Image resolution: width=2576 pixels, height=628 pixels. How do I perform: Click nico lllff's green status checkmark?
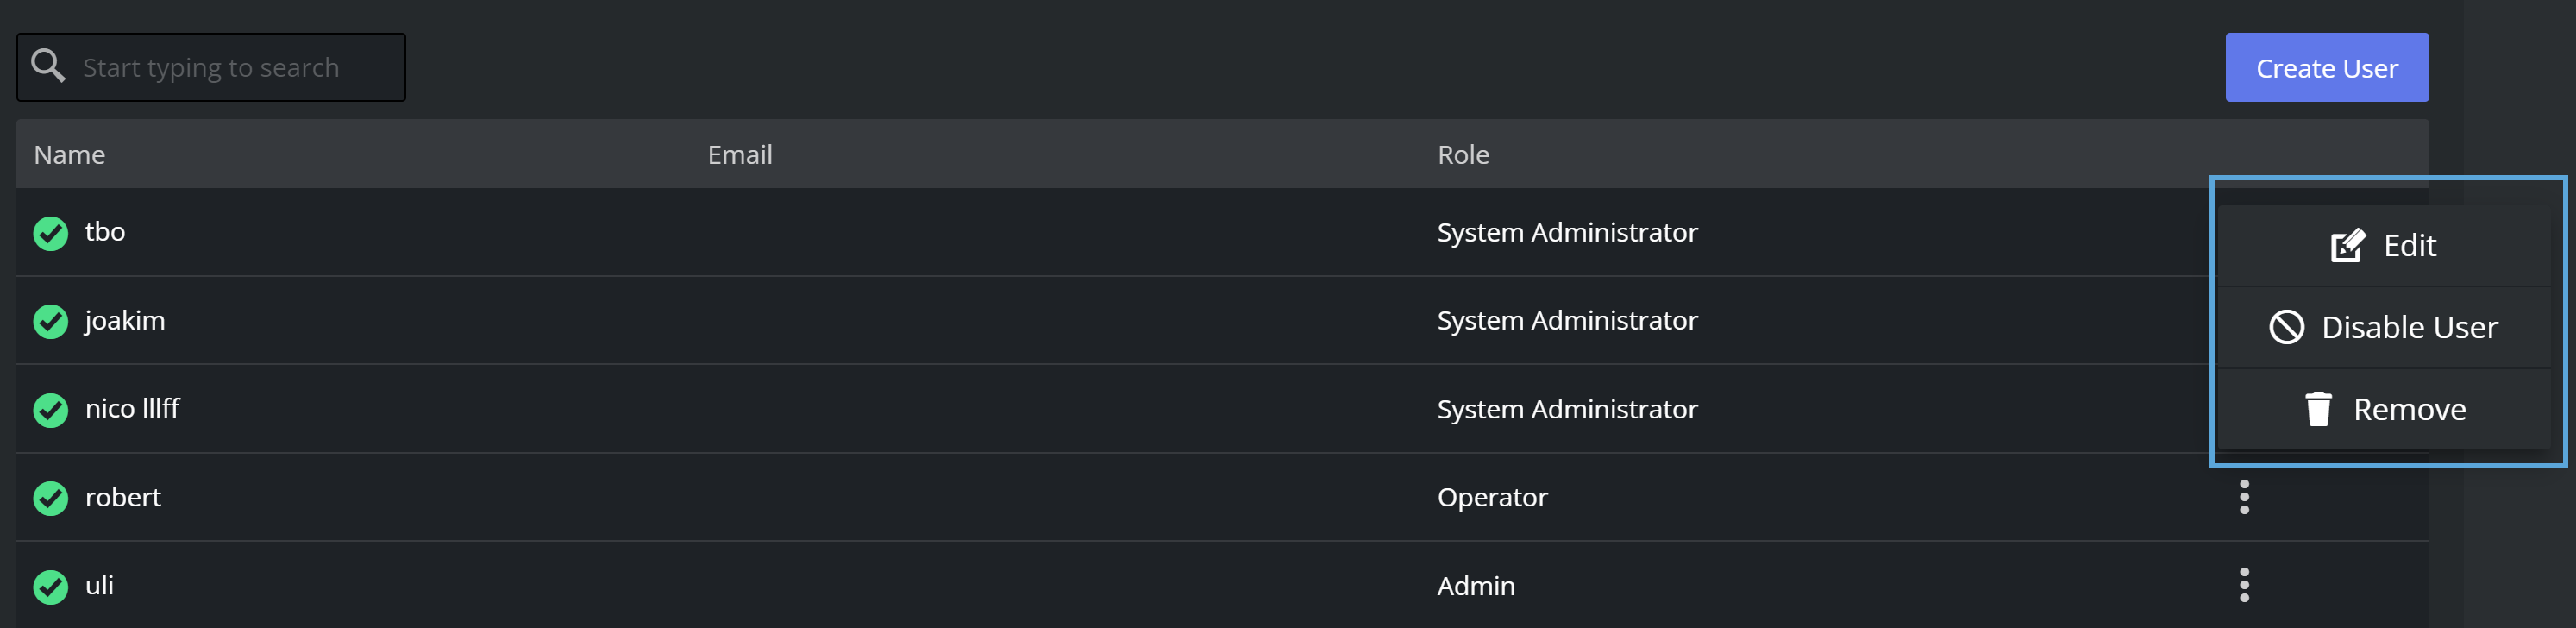[51, 410]
